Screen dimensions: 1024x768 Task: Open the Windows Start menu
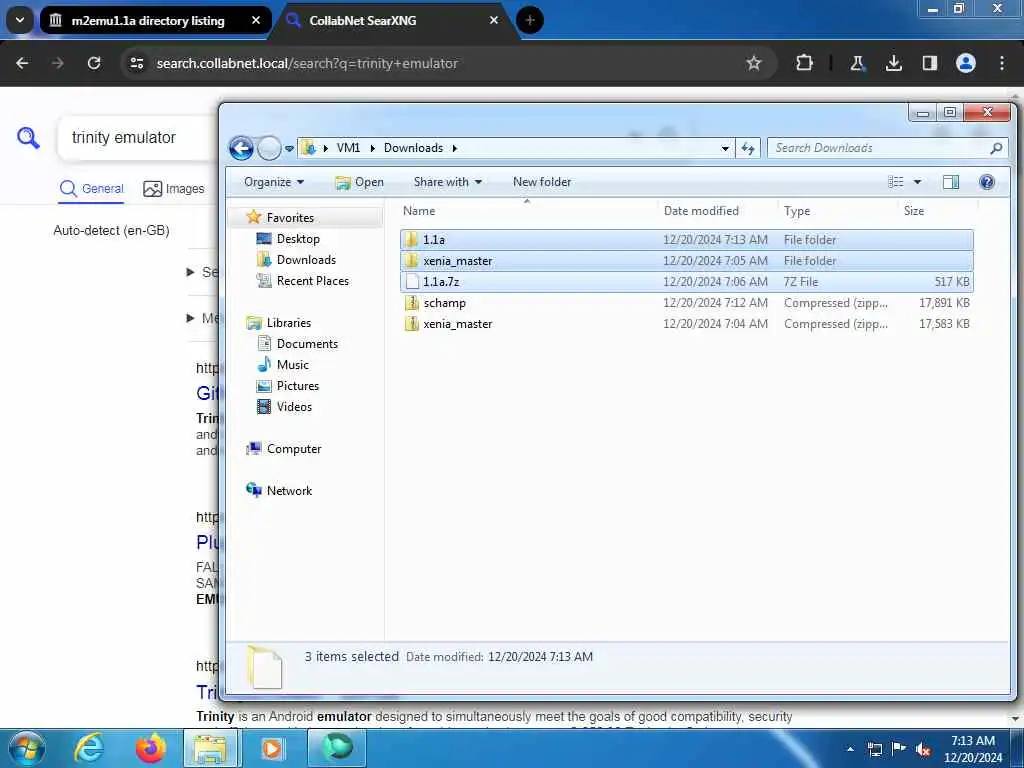27,748
